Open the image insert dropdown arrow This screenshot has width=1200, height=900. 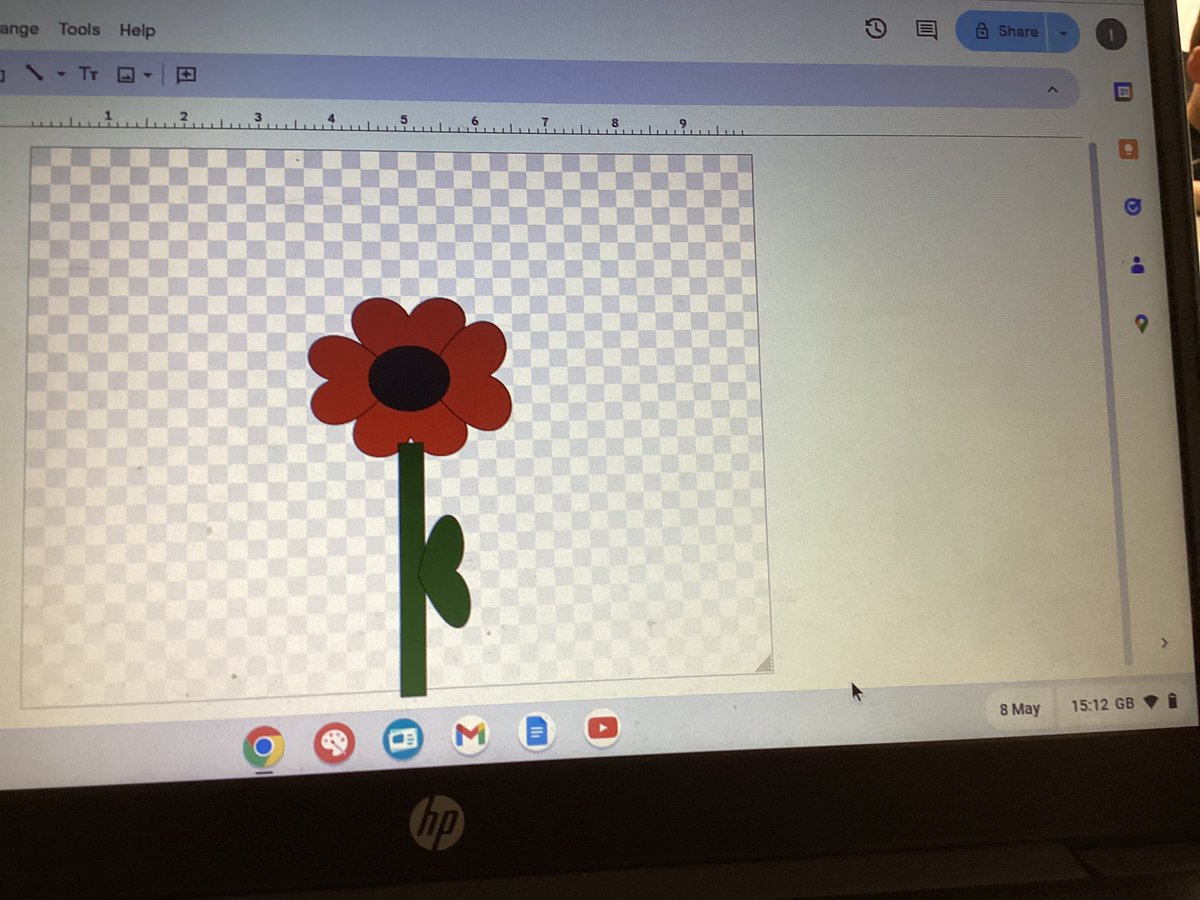coord(145,73)
